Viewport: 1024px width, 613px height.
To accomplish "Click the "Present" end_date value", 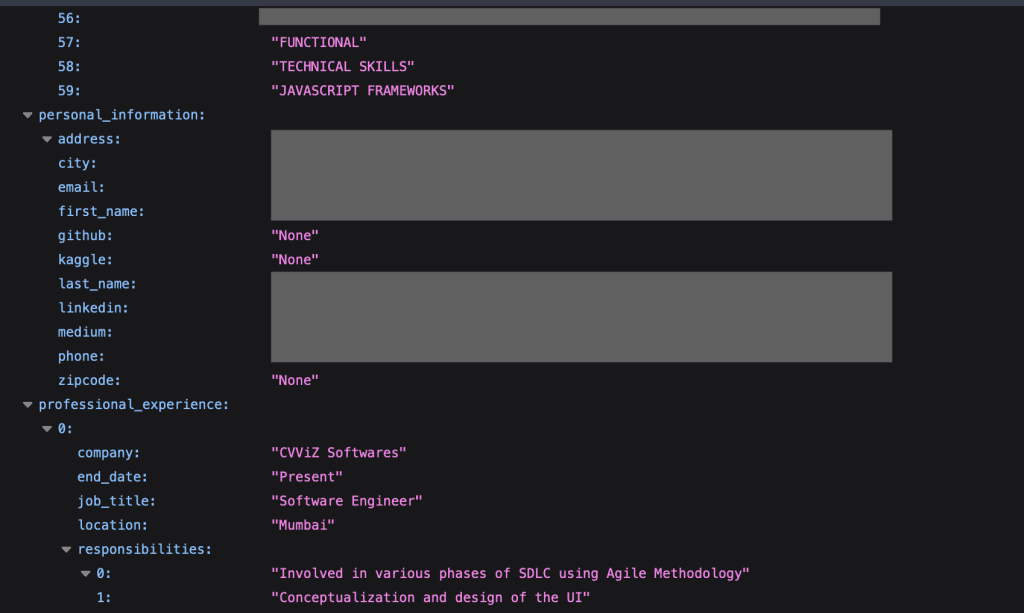I will pos(306,476).
